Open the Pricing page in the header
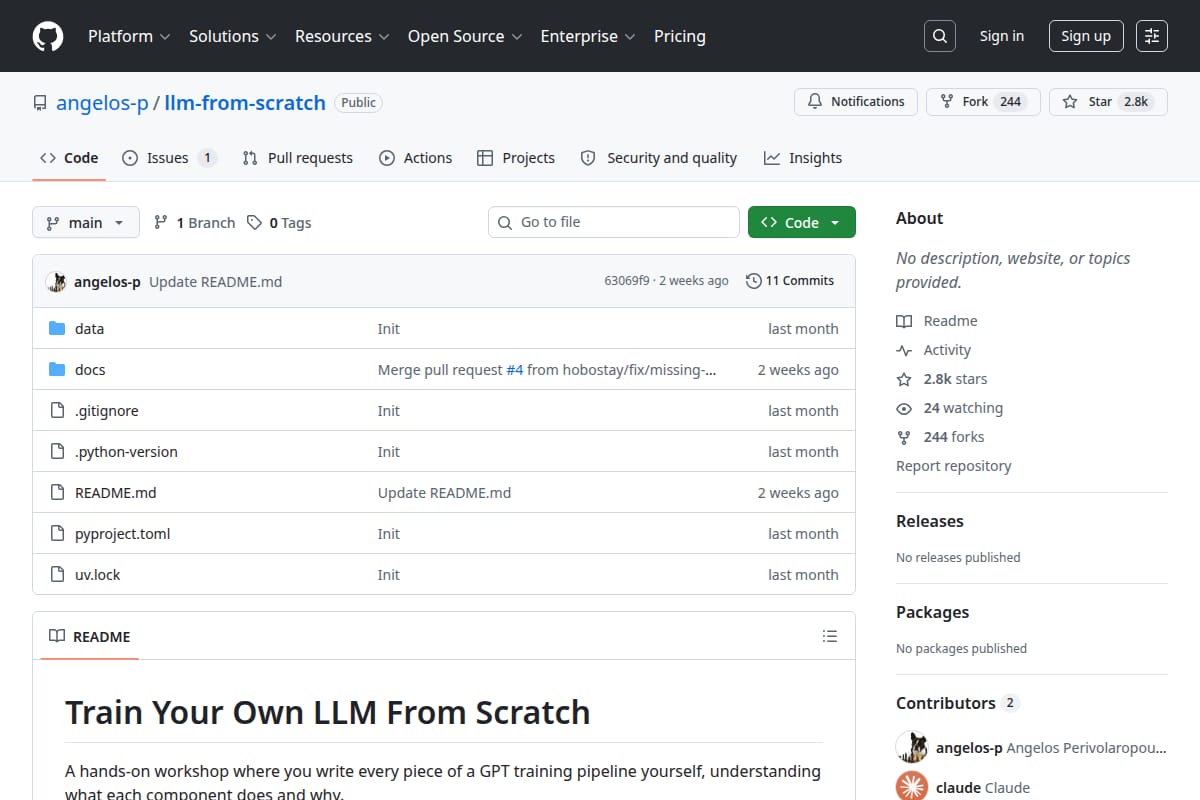 click(680, 36)
